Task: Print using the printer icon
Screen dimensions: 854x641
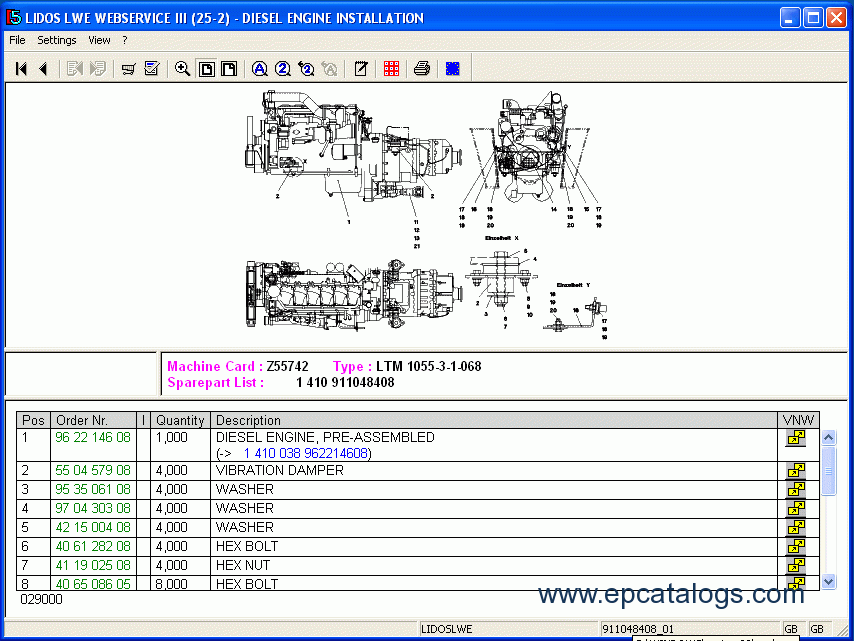Action: (x=422, y=69)
